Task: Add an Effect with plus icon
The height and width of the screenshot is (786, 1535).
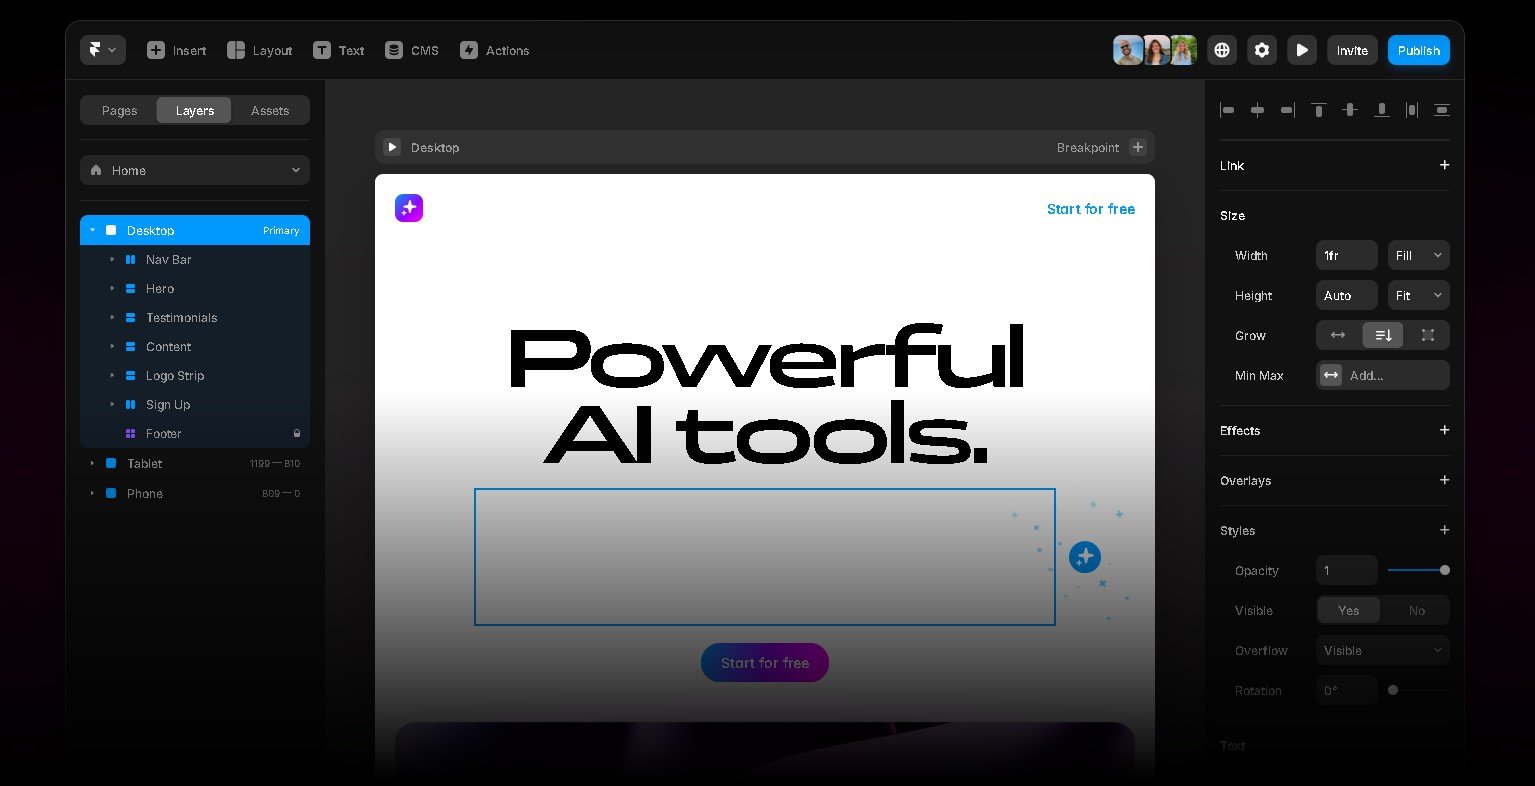Action: [1444, 430]
